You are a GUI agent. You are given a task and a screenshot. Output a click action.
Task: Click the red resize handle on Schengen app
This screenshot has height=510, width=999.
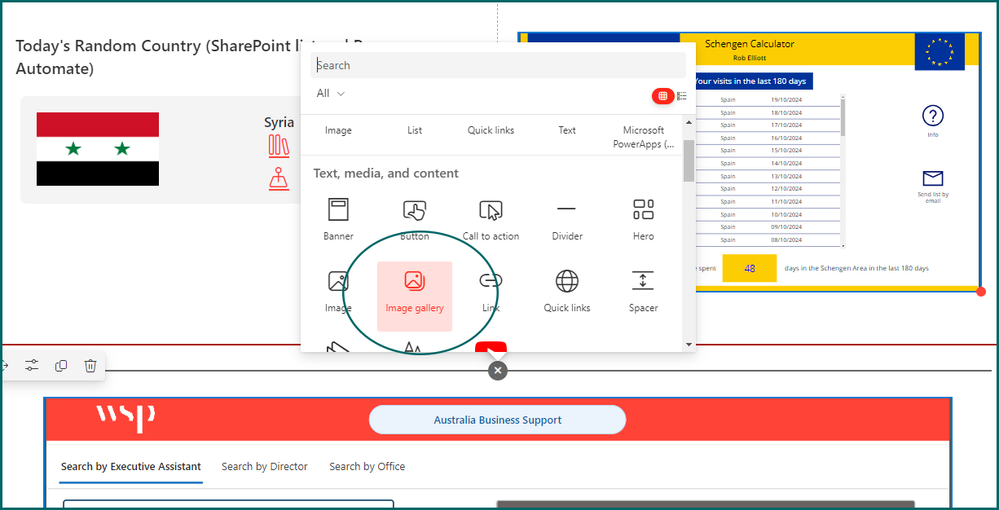click(x=981, y=291)
